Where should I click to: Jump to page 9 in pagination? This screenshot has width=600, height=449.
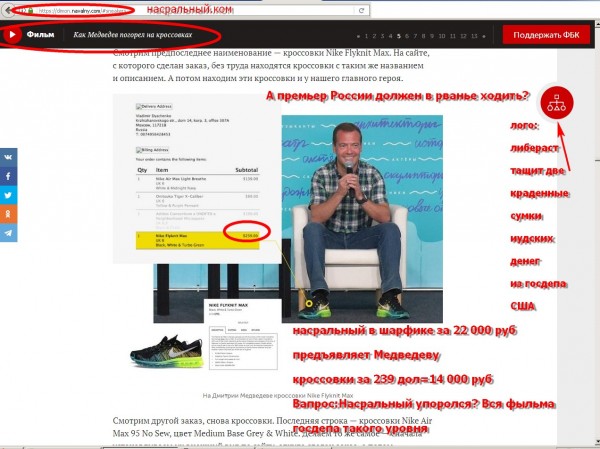[432, 36]
